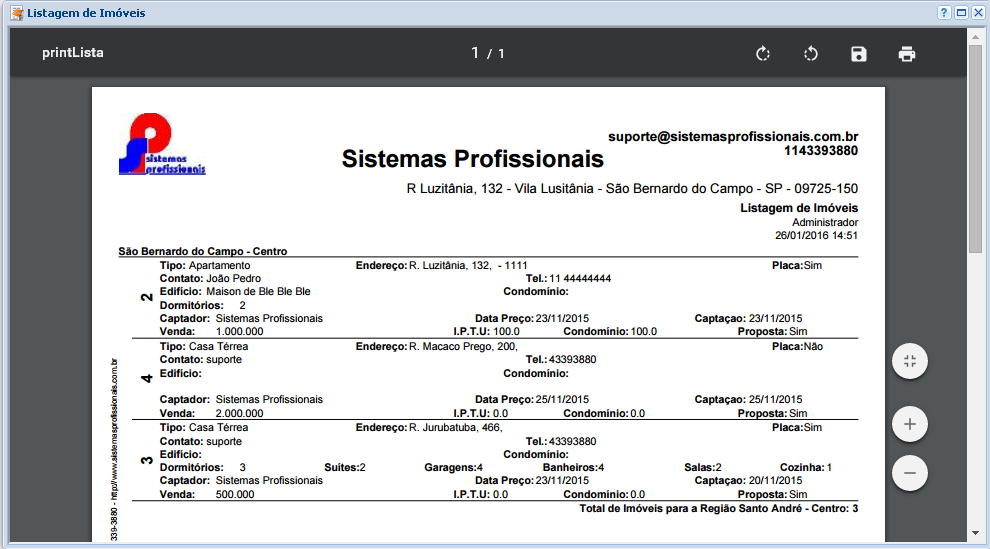Image resolution: width=990 pixels, height=549 pixels.
Task: Rotate the PDF clockwise
Action: 763,54
